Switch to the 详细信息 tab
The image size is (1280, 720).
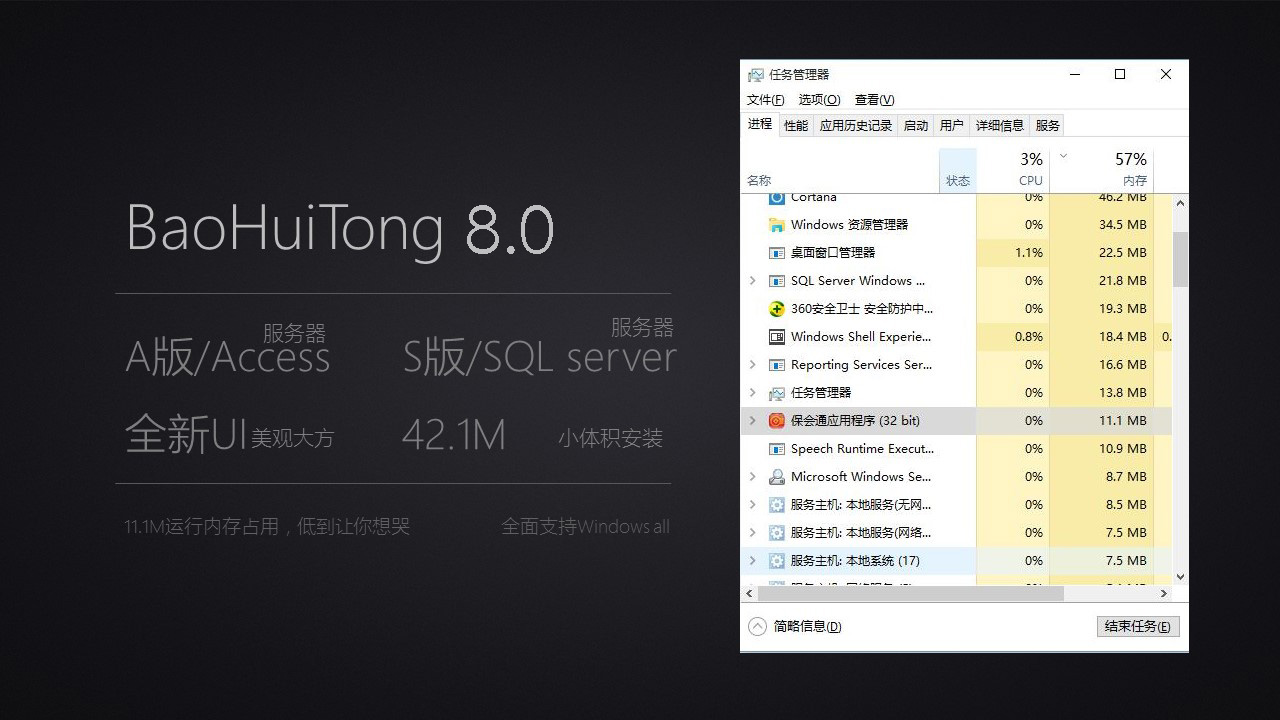[x=1000, y=126]
